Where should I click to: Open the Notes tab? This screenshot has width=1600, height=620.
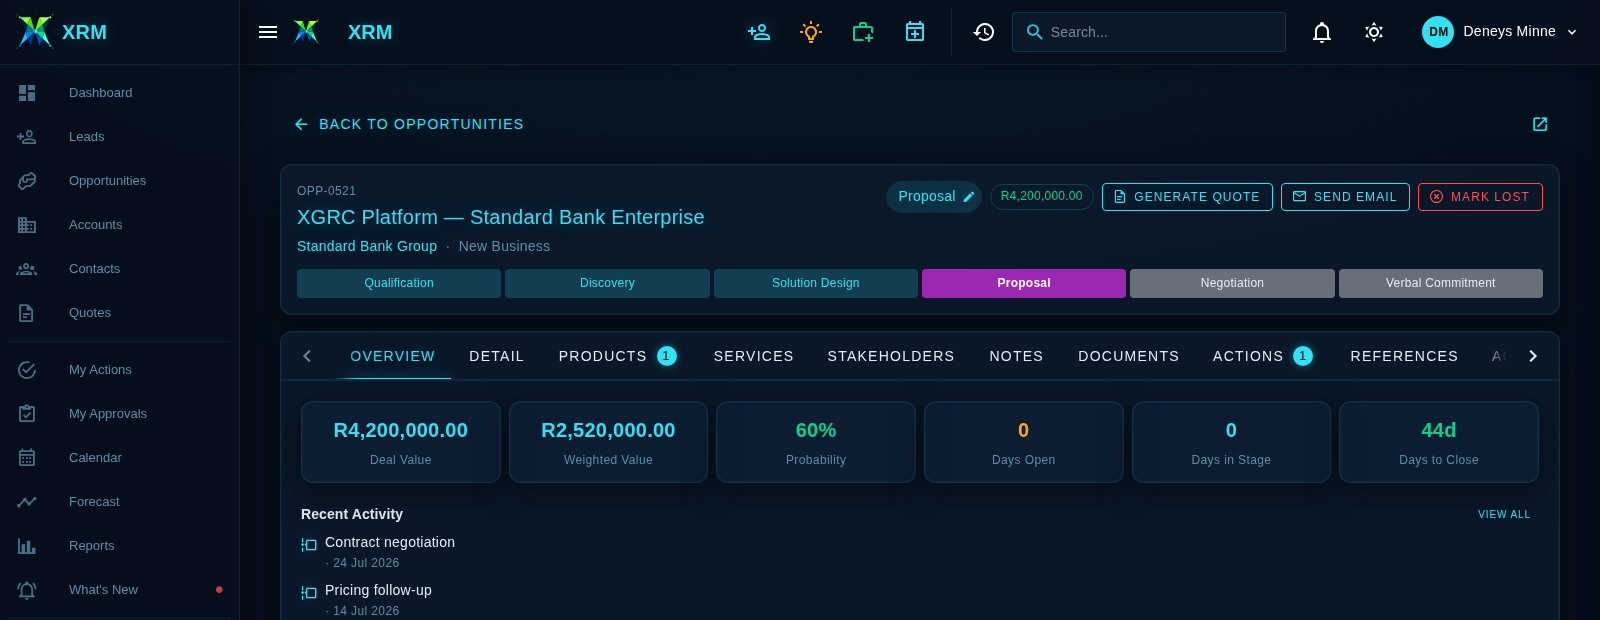point(1016,356)
